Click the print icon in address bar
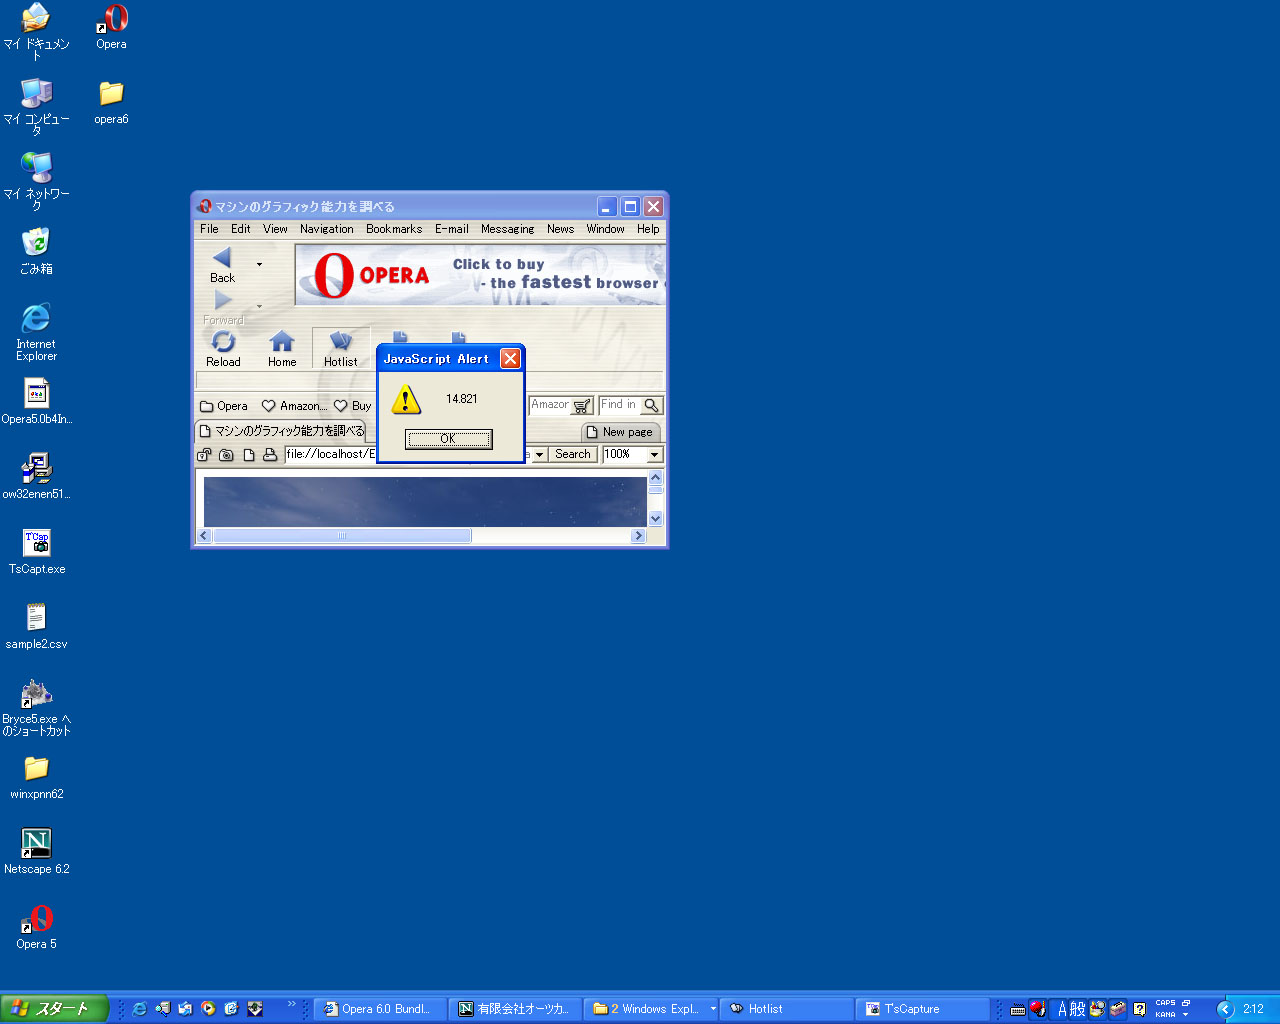This screenshot has width=1280, height=1024. click(270, 455)
